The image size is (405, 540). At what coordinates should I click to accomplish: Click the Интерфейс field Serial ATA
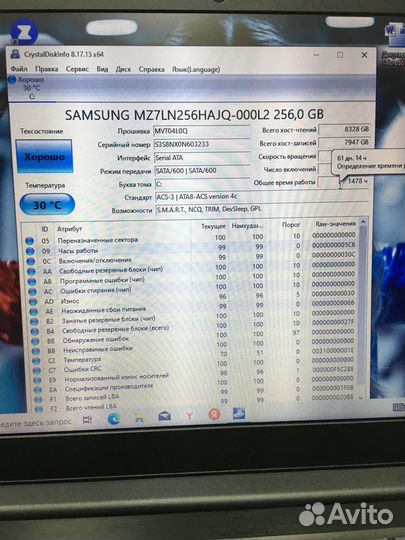coord(202,158)
